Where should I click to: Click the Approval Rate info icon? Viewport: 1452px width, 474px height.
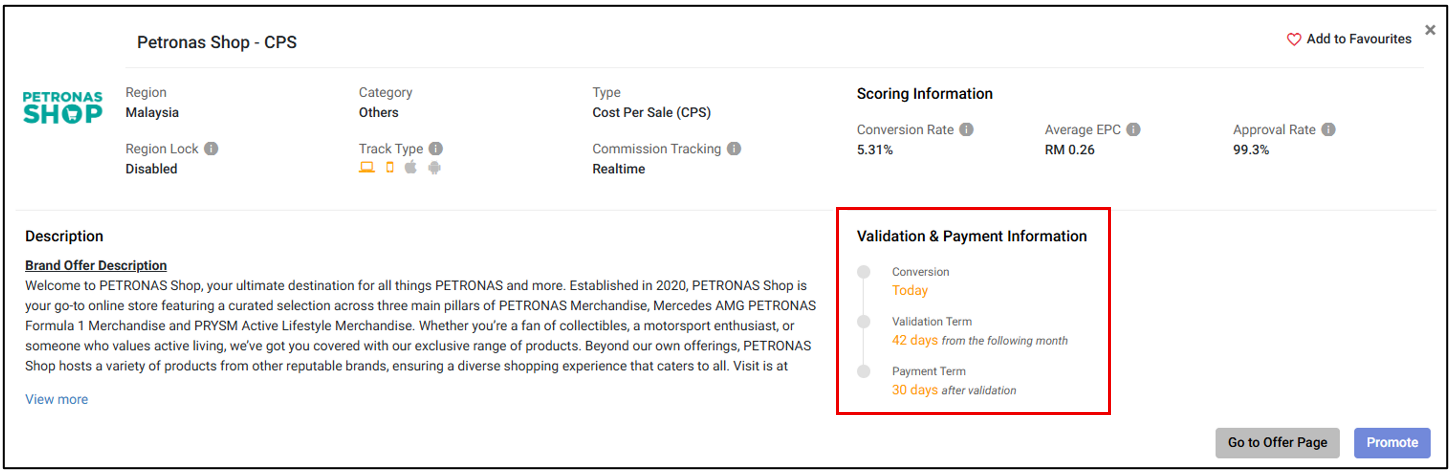point(1328,130)
